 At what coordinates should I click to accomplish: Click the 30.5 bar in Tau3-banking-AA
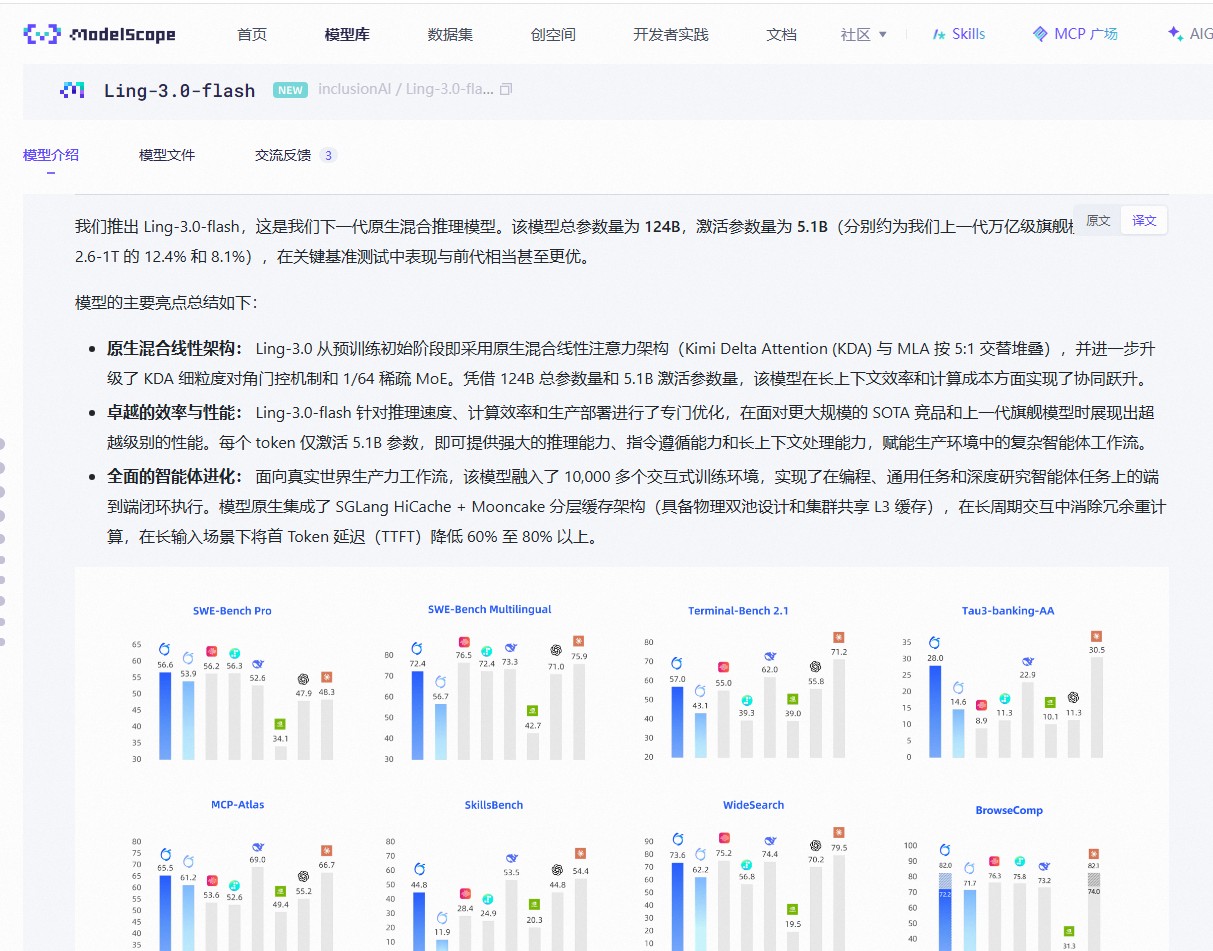click(1096, 707)
